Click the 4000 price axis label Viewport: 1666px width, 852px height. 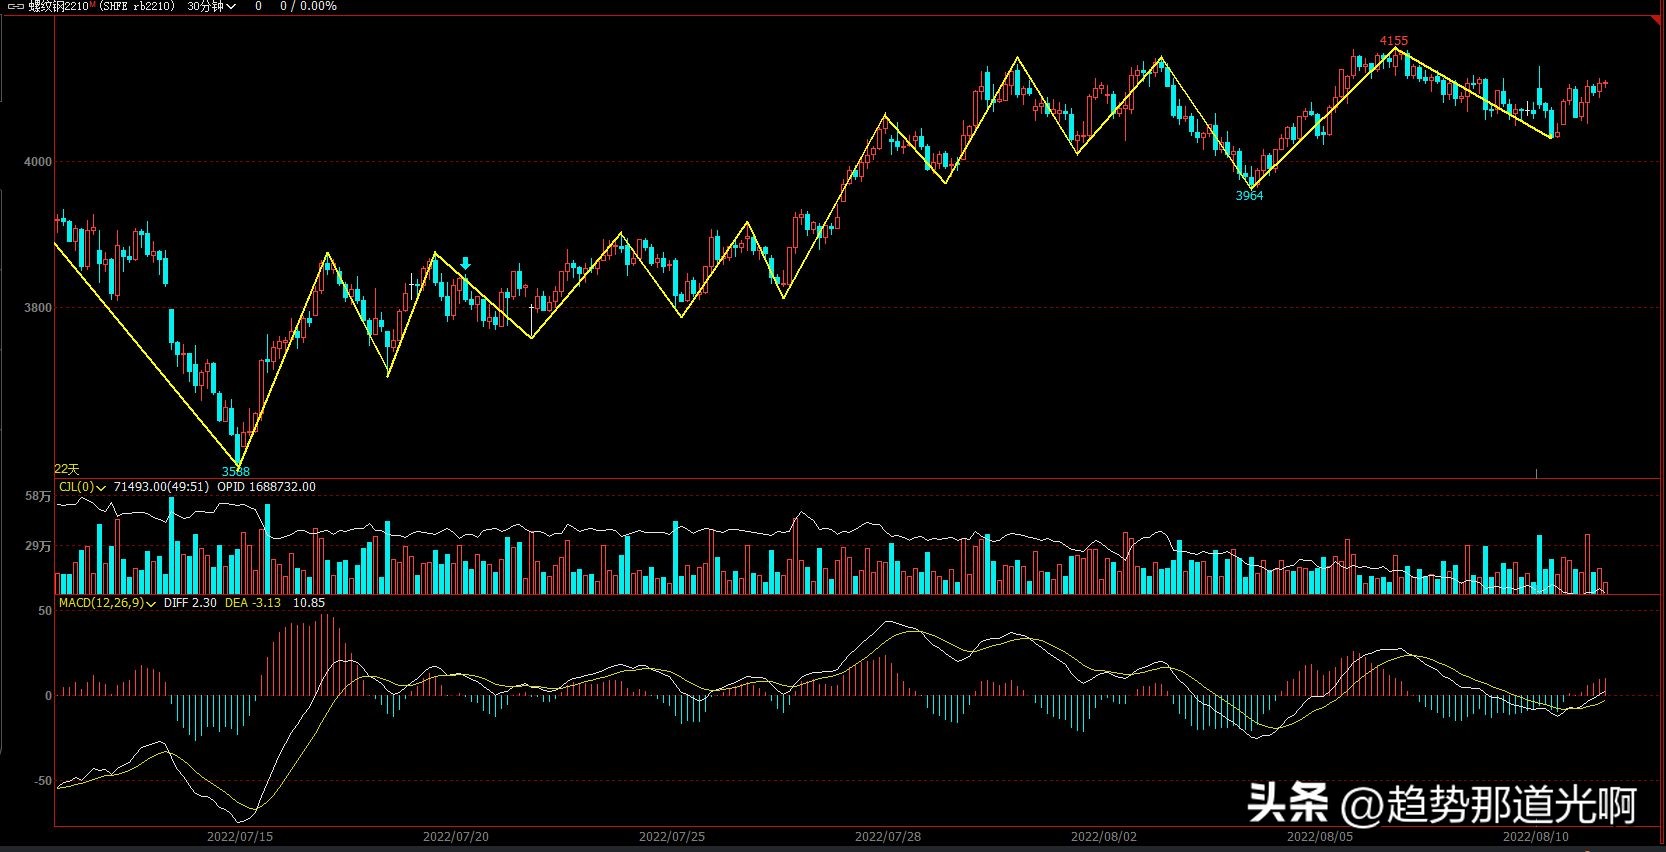point(38,162)
